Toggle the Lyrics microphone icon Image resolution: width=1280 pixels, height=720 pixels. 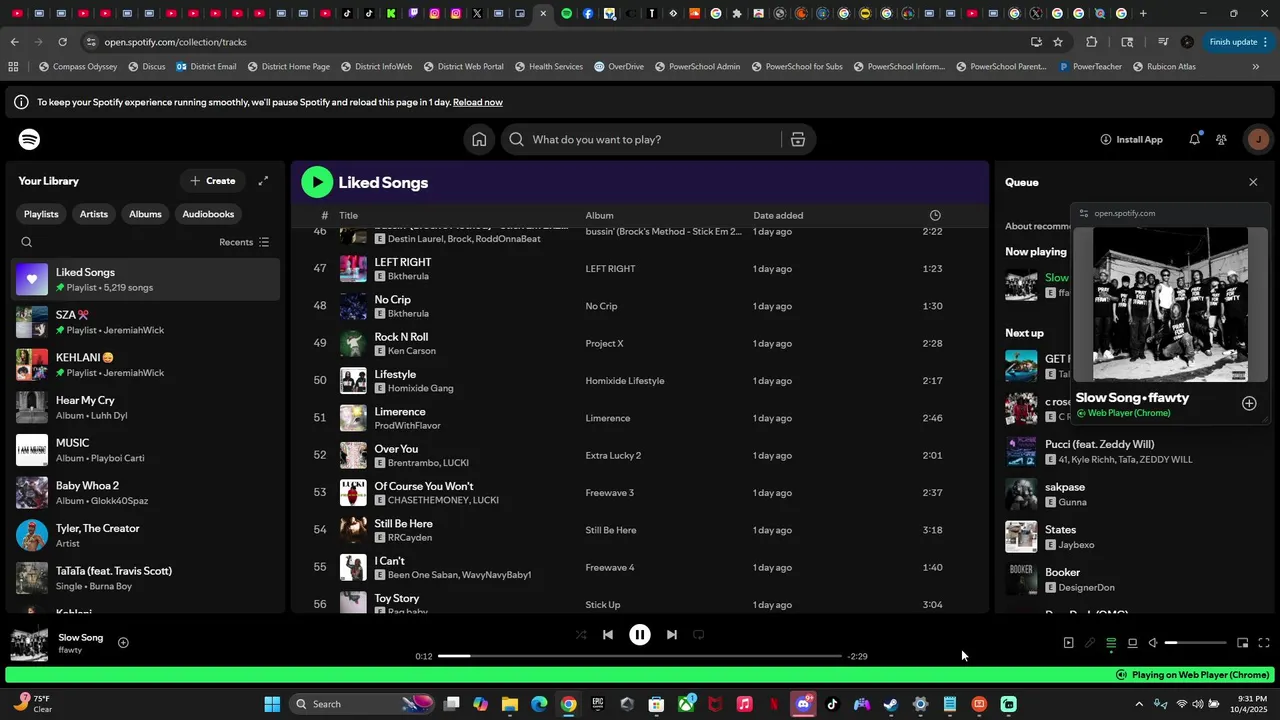(x=1090, y=643)
